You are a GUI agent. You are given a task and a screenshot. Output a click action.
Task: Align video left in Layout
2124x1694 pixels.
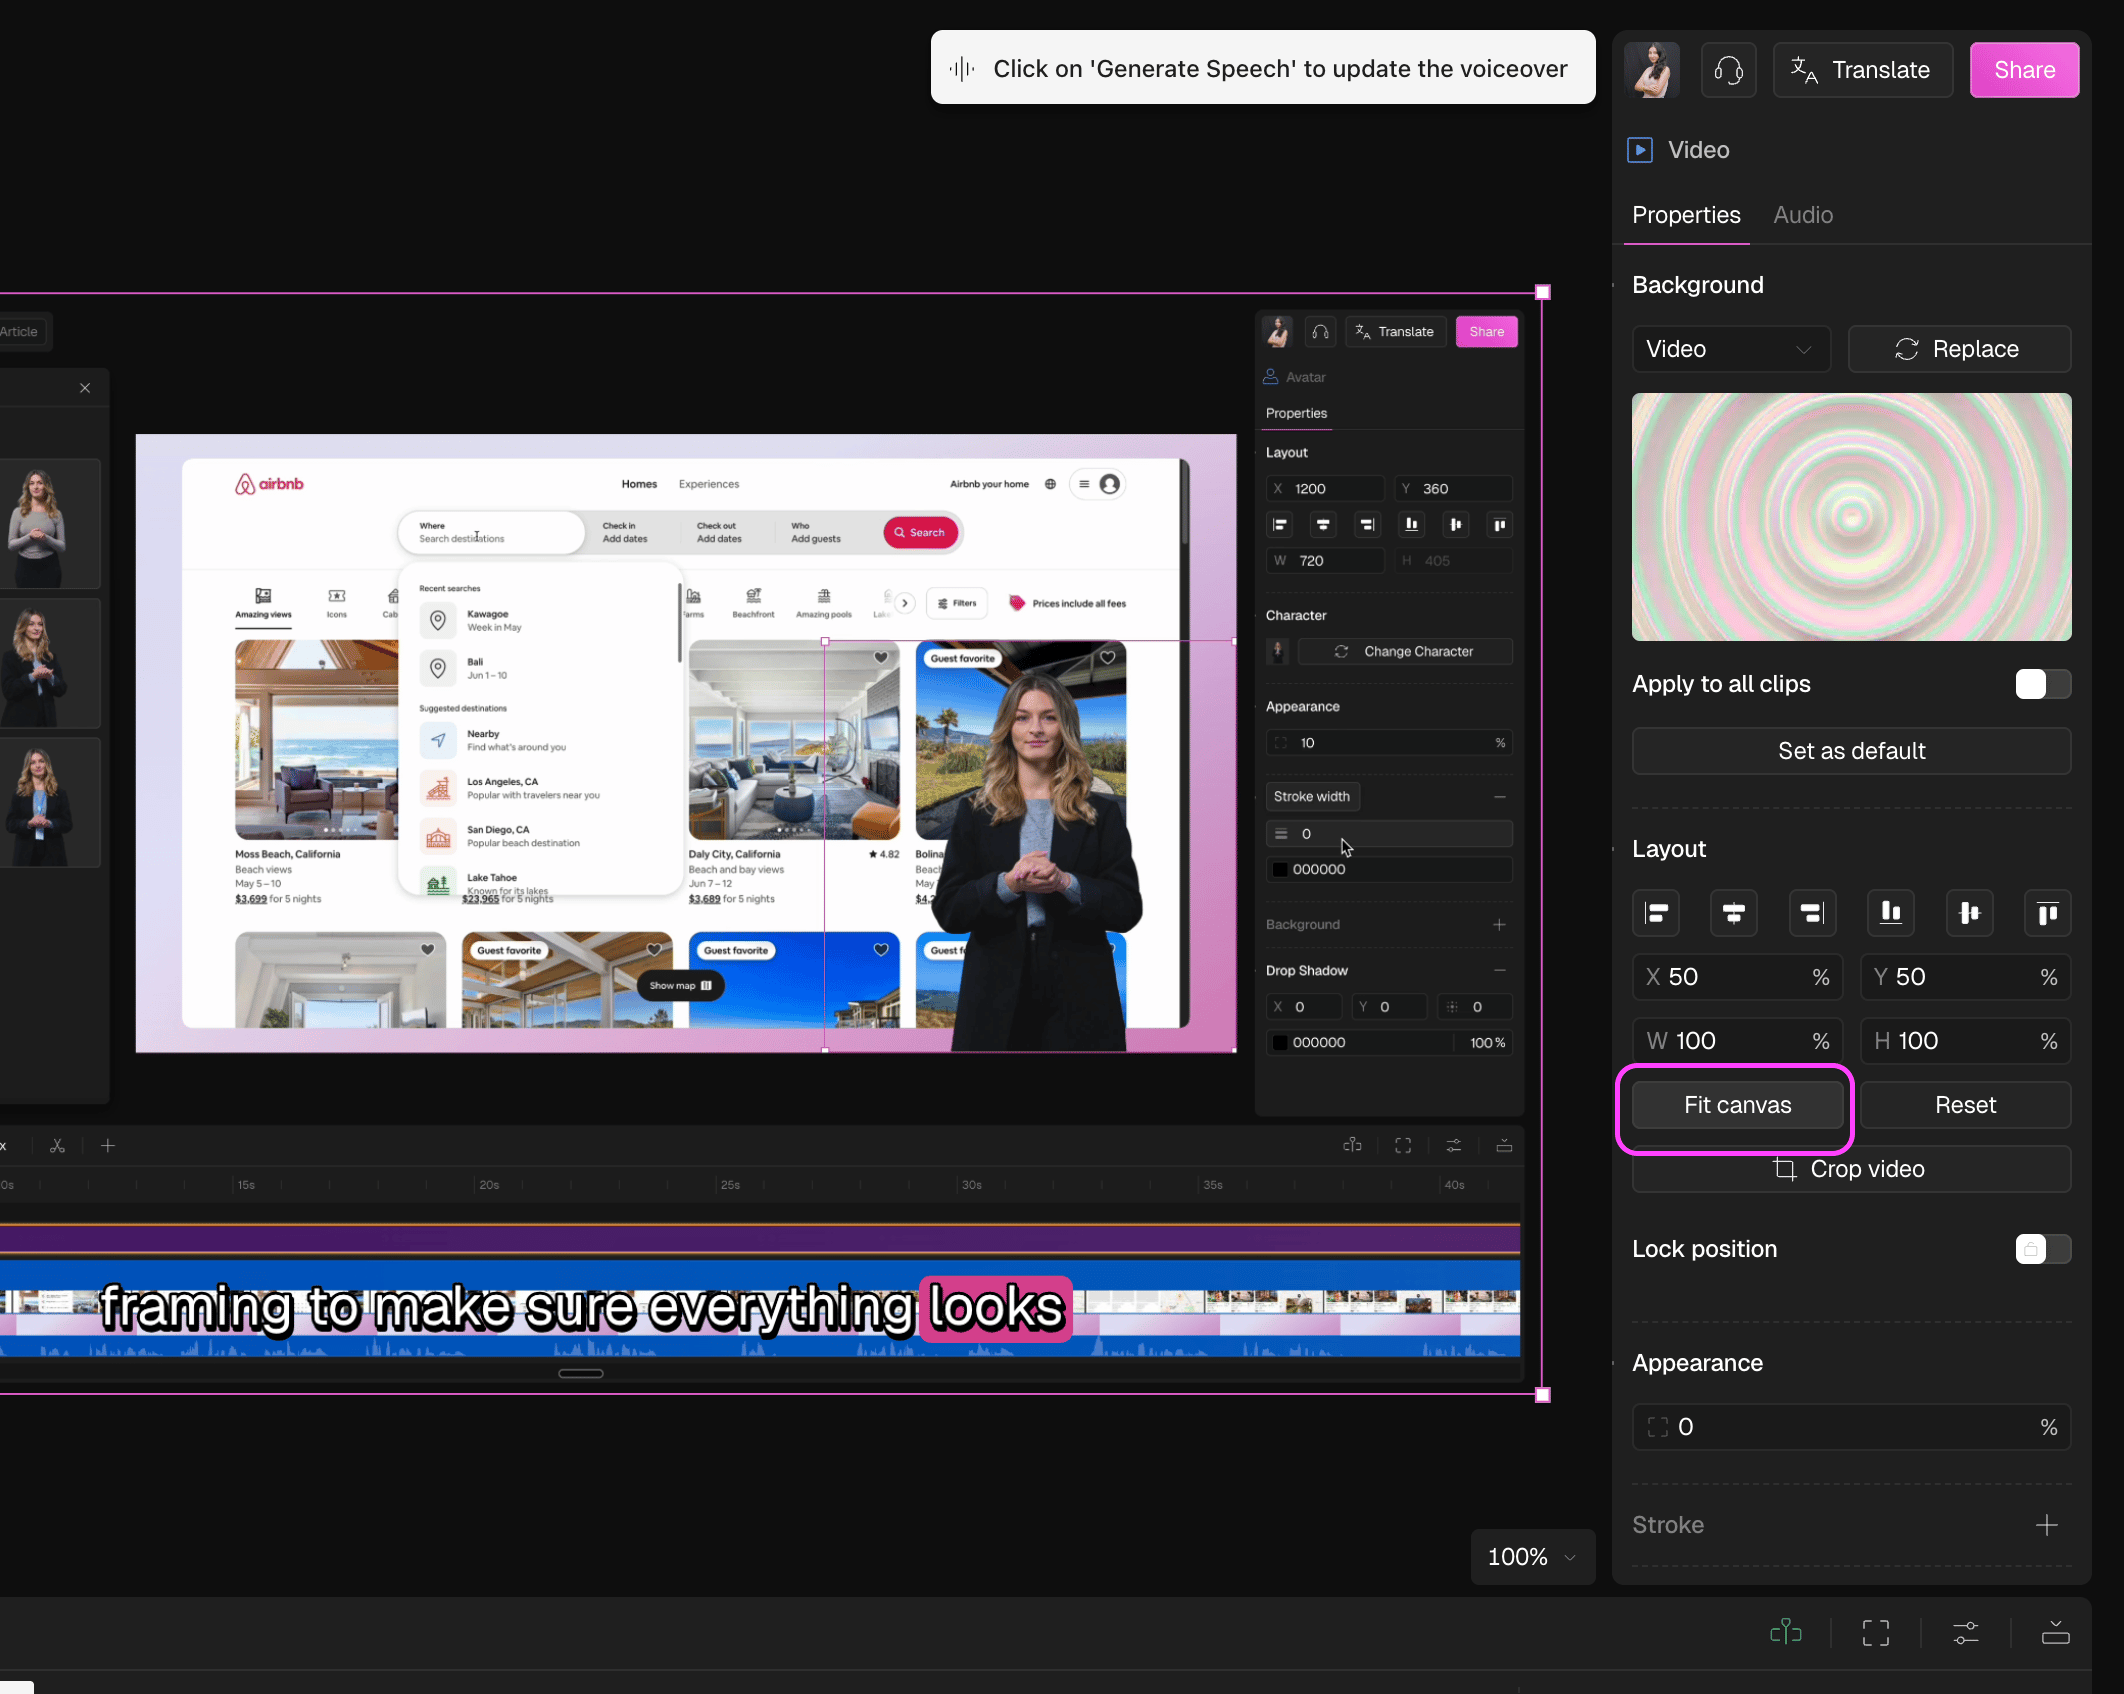pos(1656,913)
